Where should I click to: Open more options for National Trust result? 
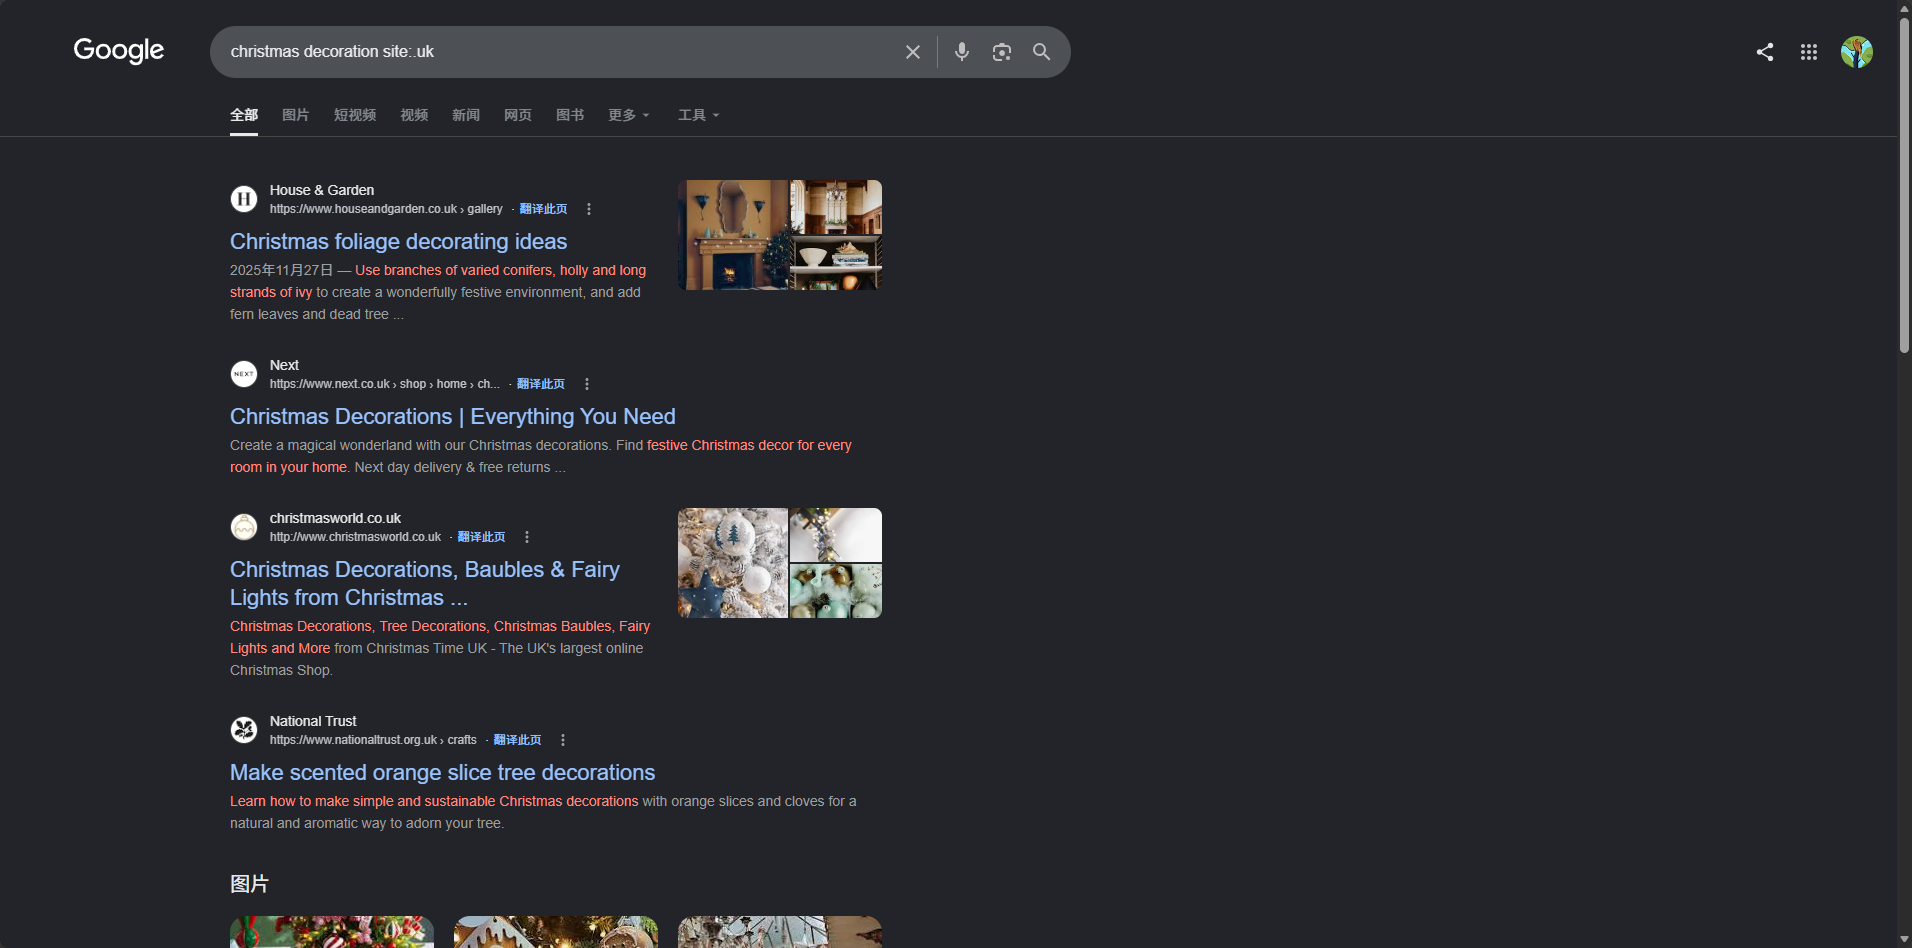[563, 740]
